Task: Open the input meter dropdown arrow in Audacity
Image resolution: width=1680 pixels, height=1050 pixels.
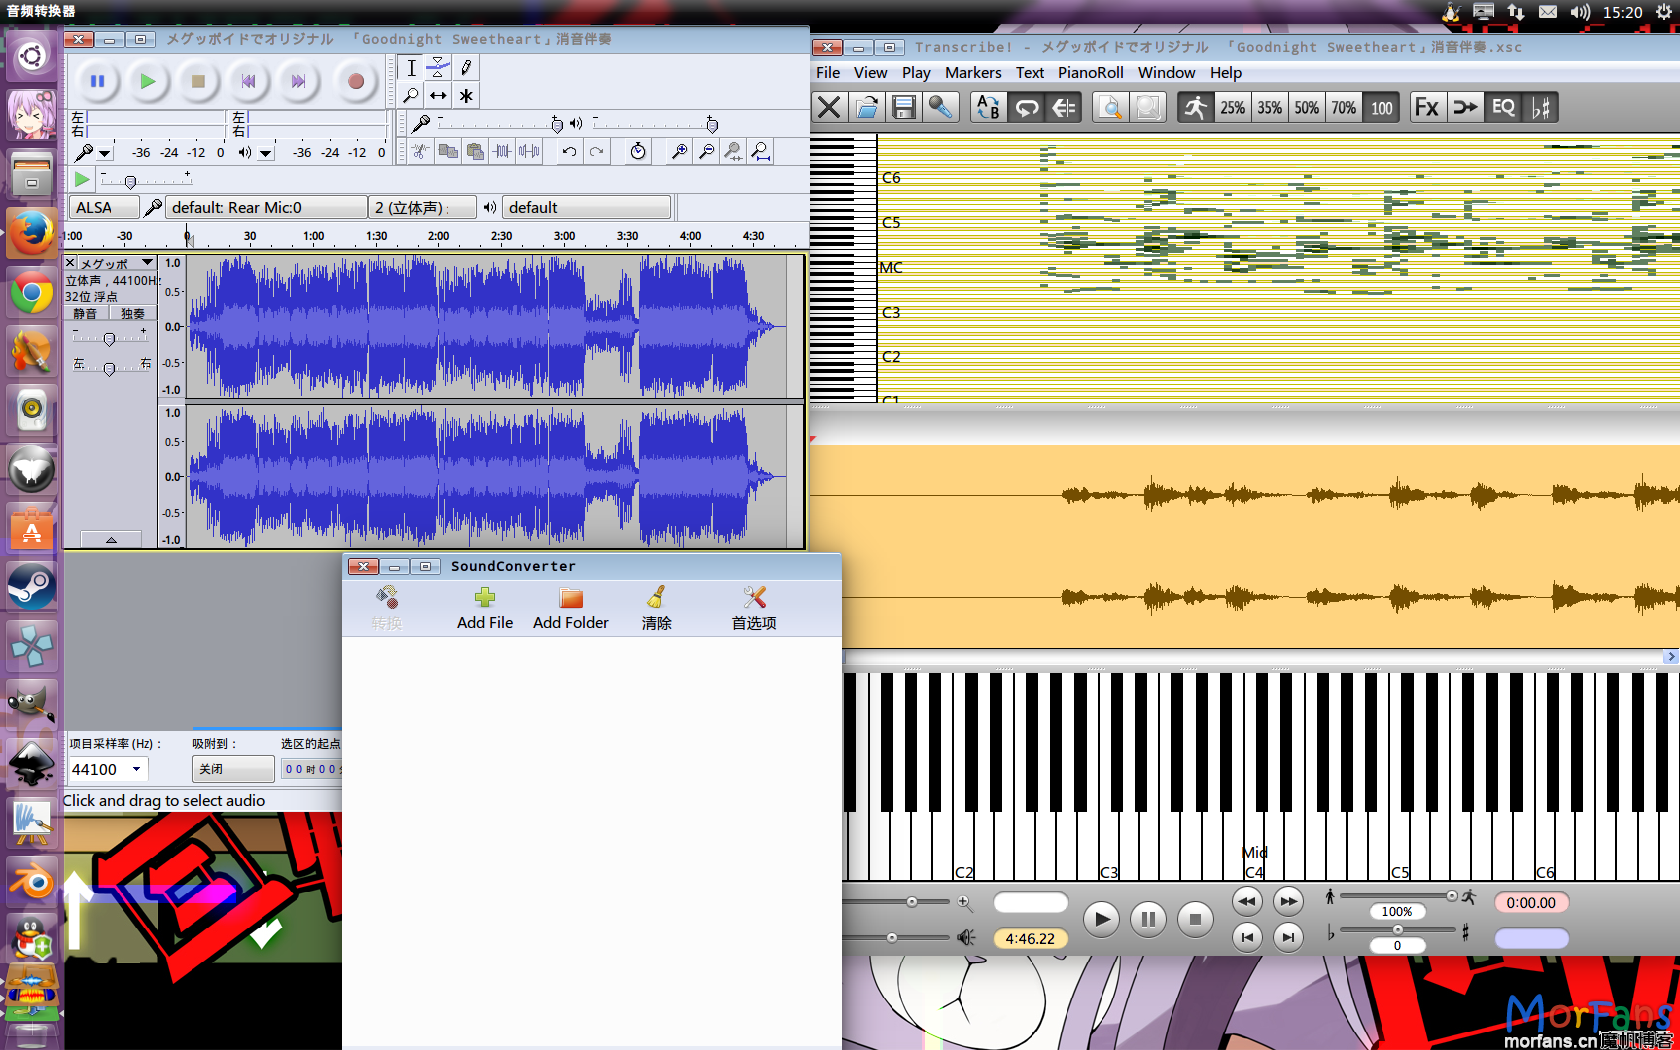Action: 104,154
